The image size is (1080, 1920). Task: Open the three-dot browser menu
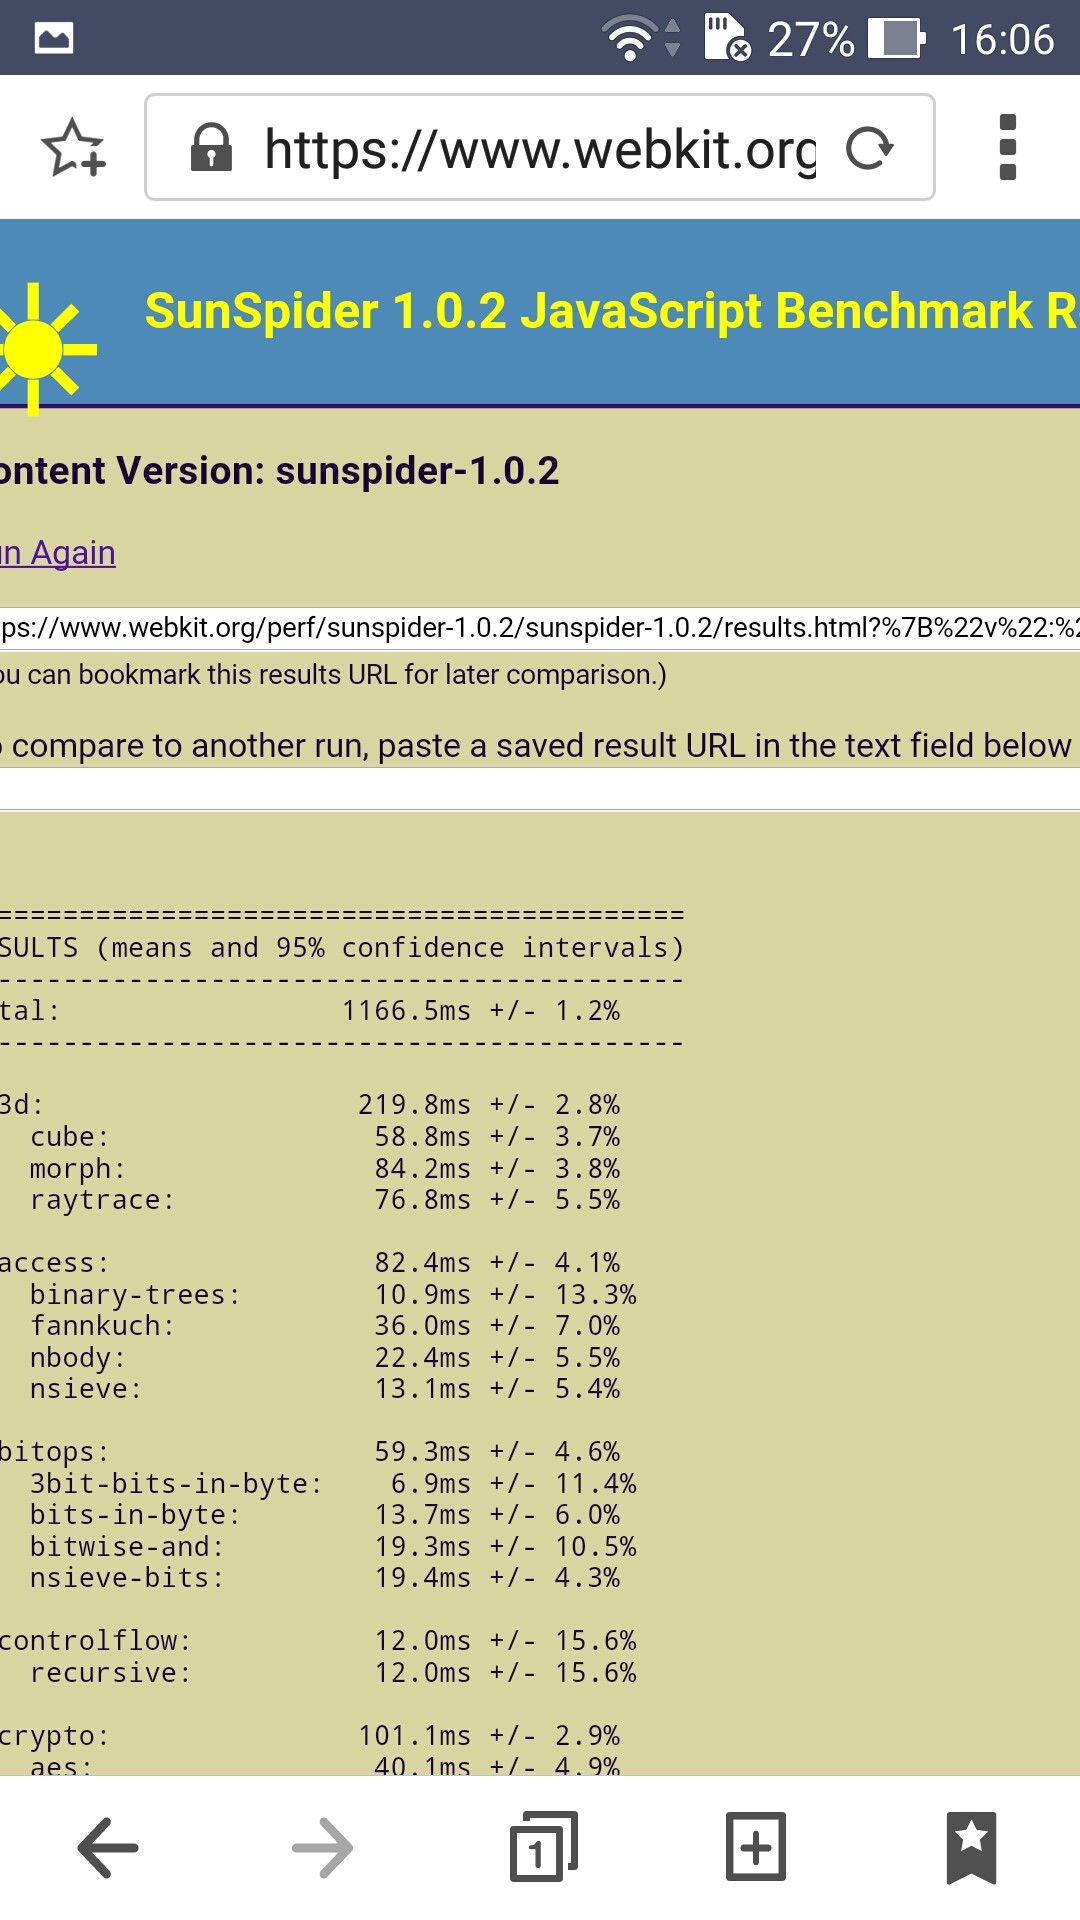(1007, 147)
